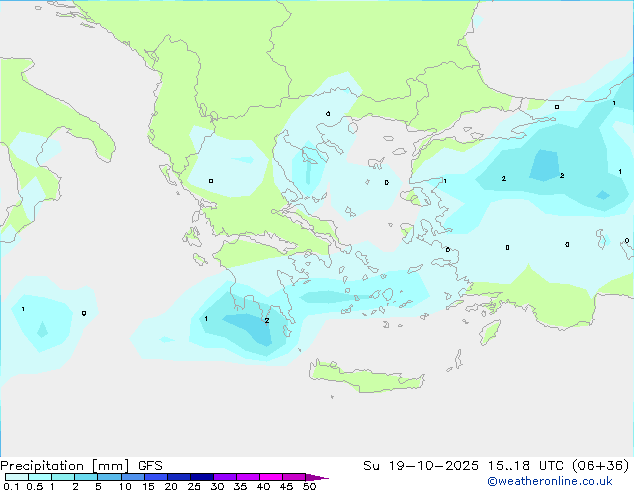Image resolution: width=634 pixels, height=490 pixels.
Task: Click the island of Crete on the map
Action: [x=366, y=376]
